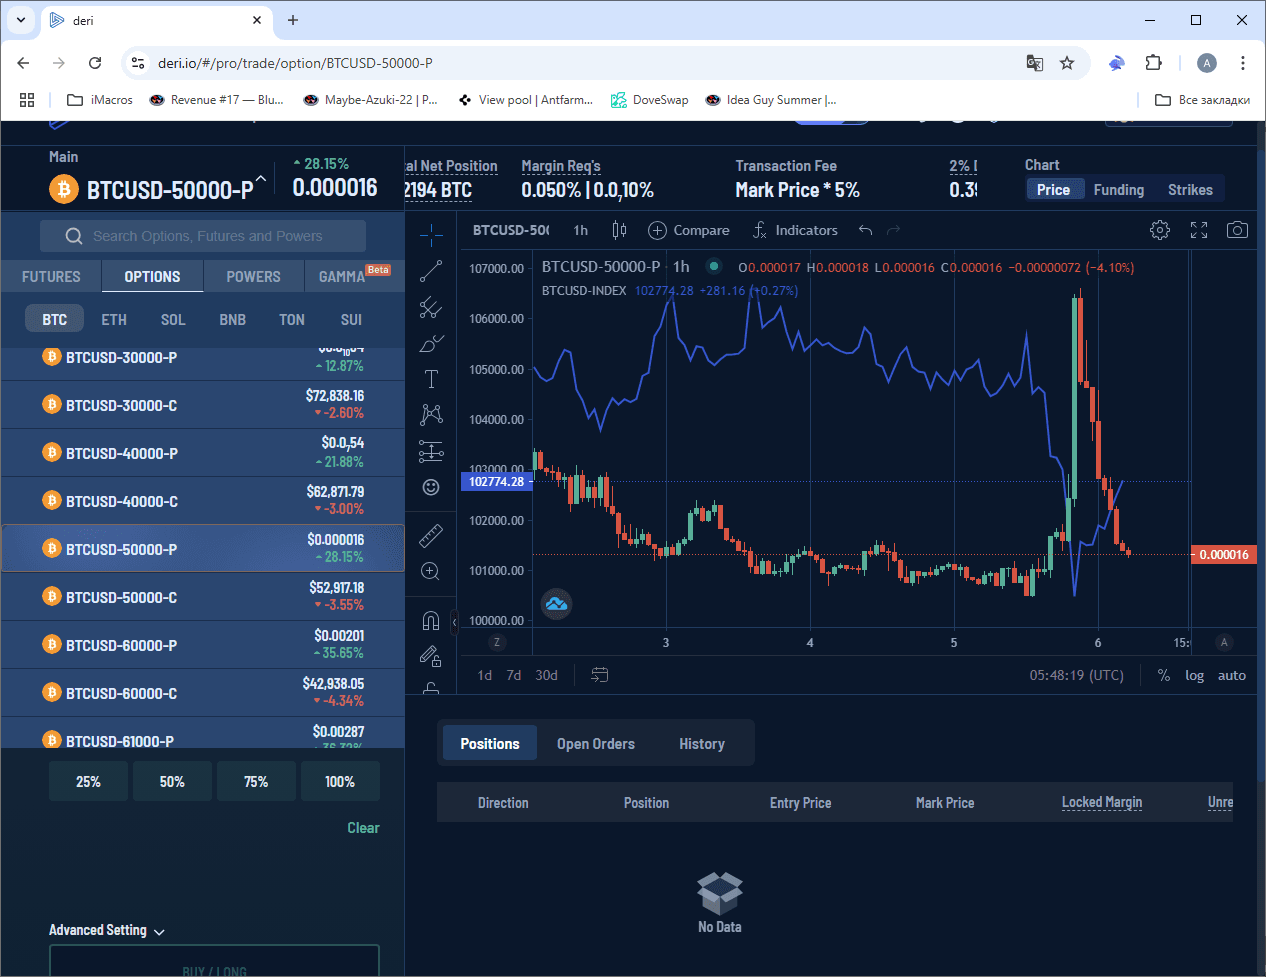Select the chart zoom-in tool

coord(431,571)
